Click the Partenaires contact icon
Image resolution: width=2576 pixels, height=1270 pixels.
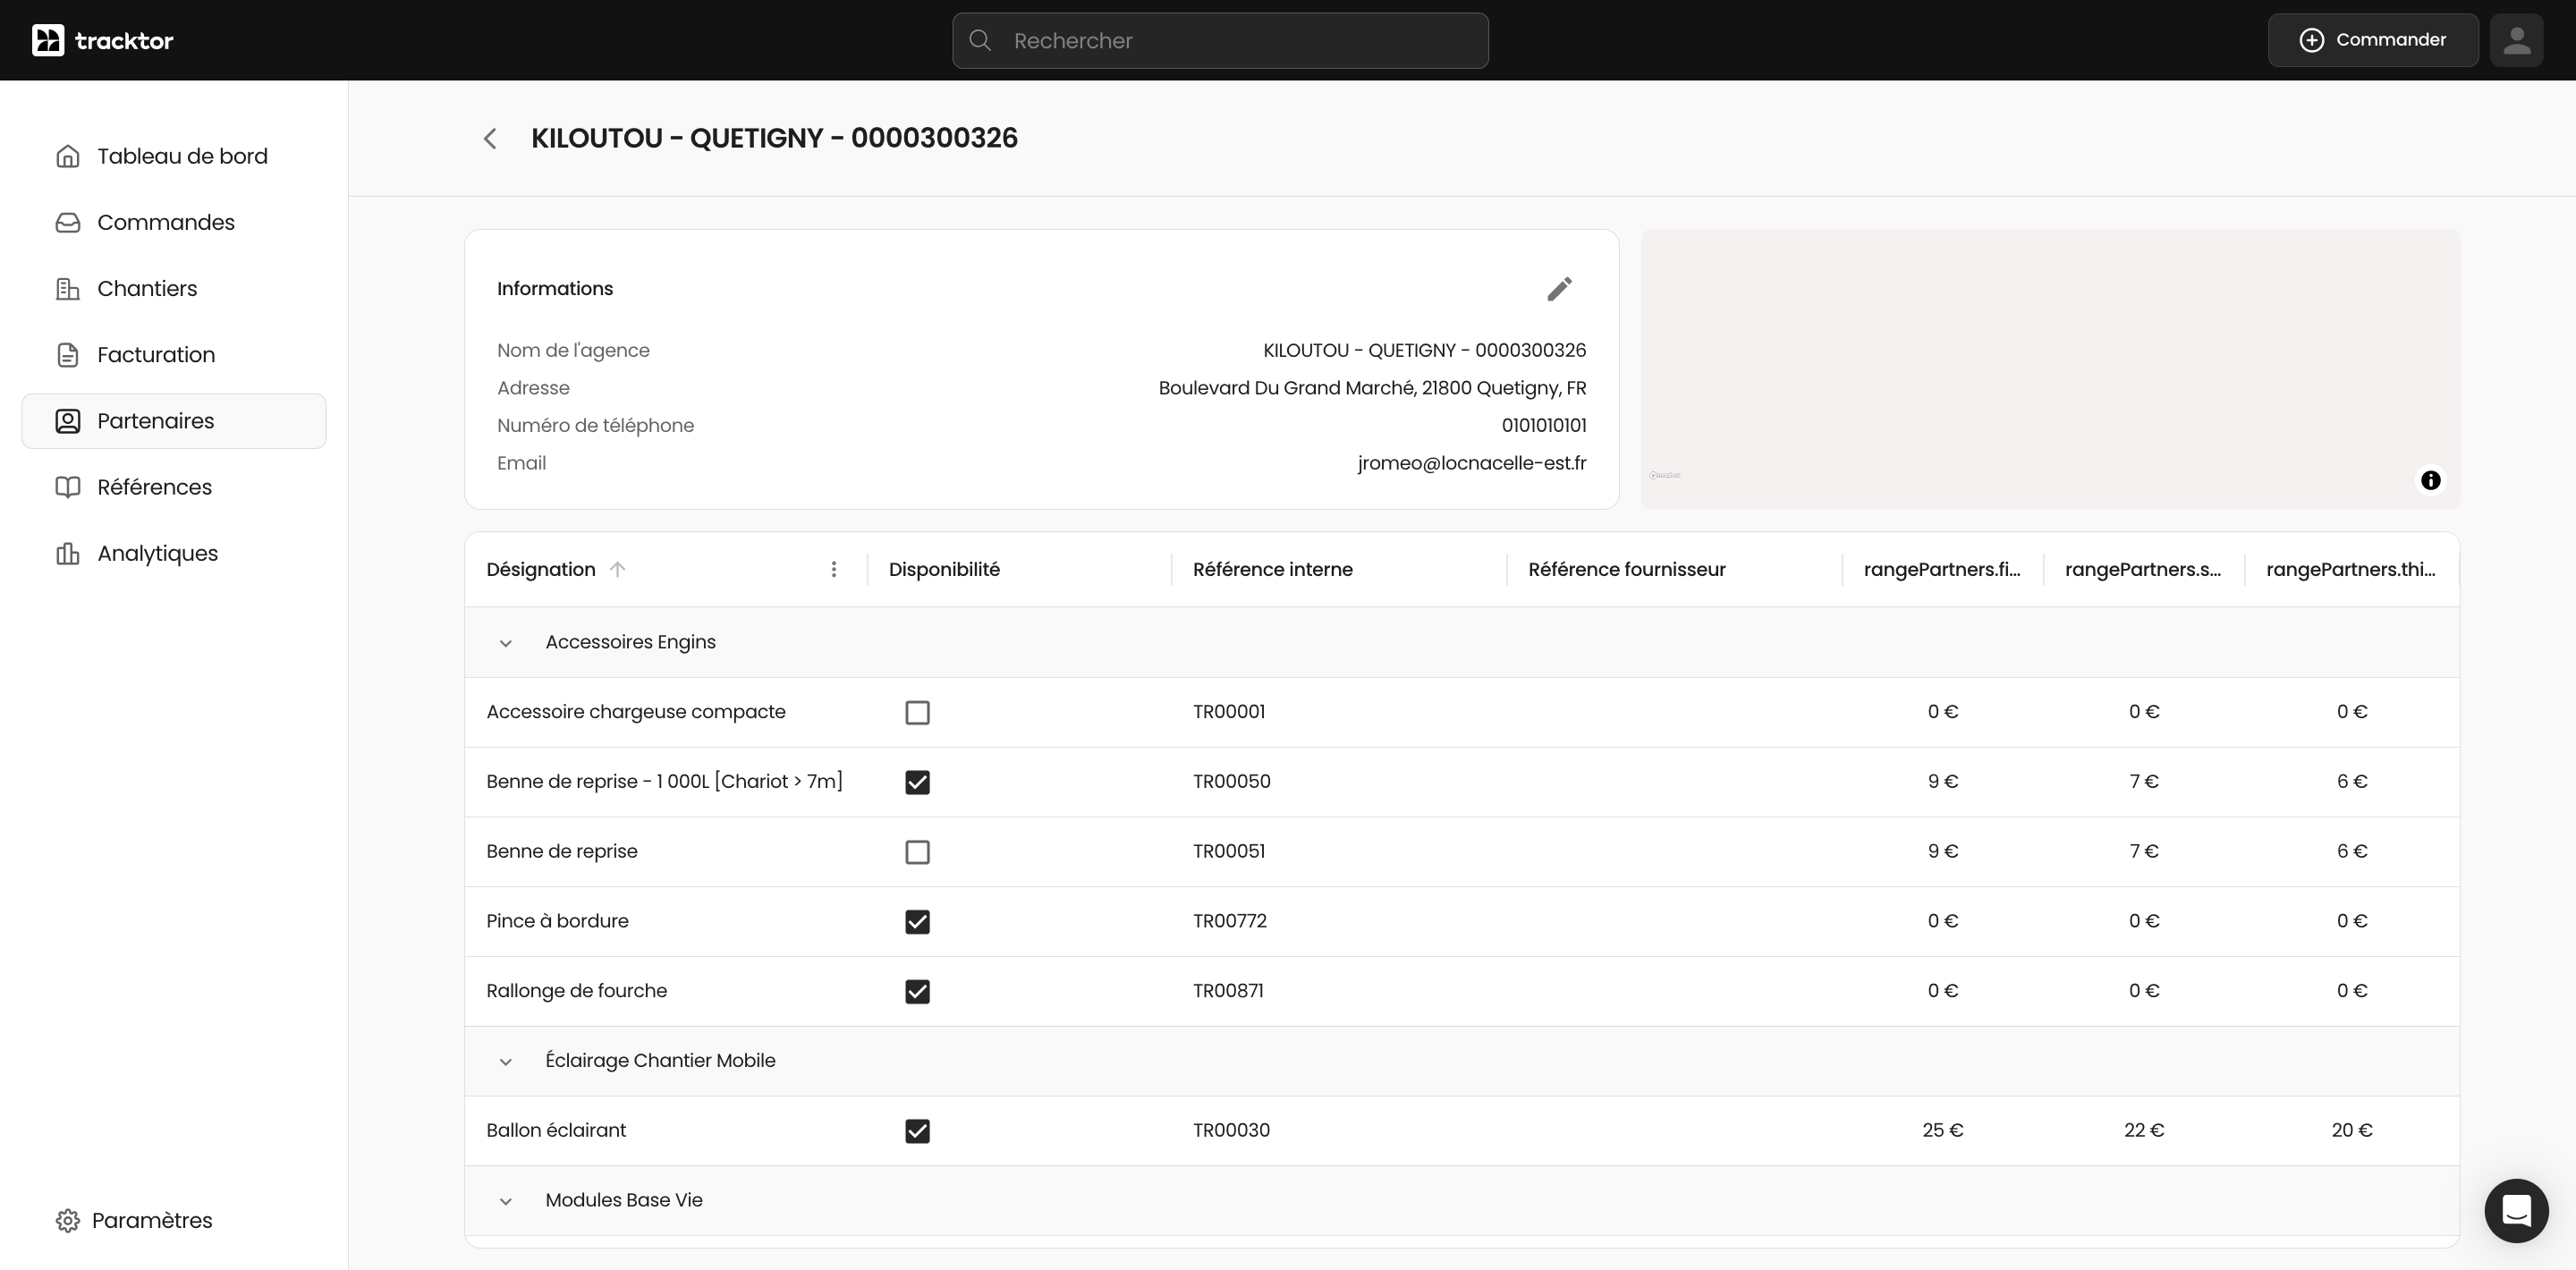68,421
